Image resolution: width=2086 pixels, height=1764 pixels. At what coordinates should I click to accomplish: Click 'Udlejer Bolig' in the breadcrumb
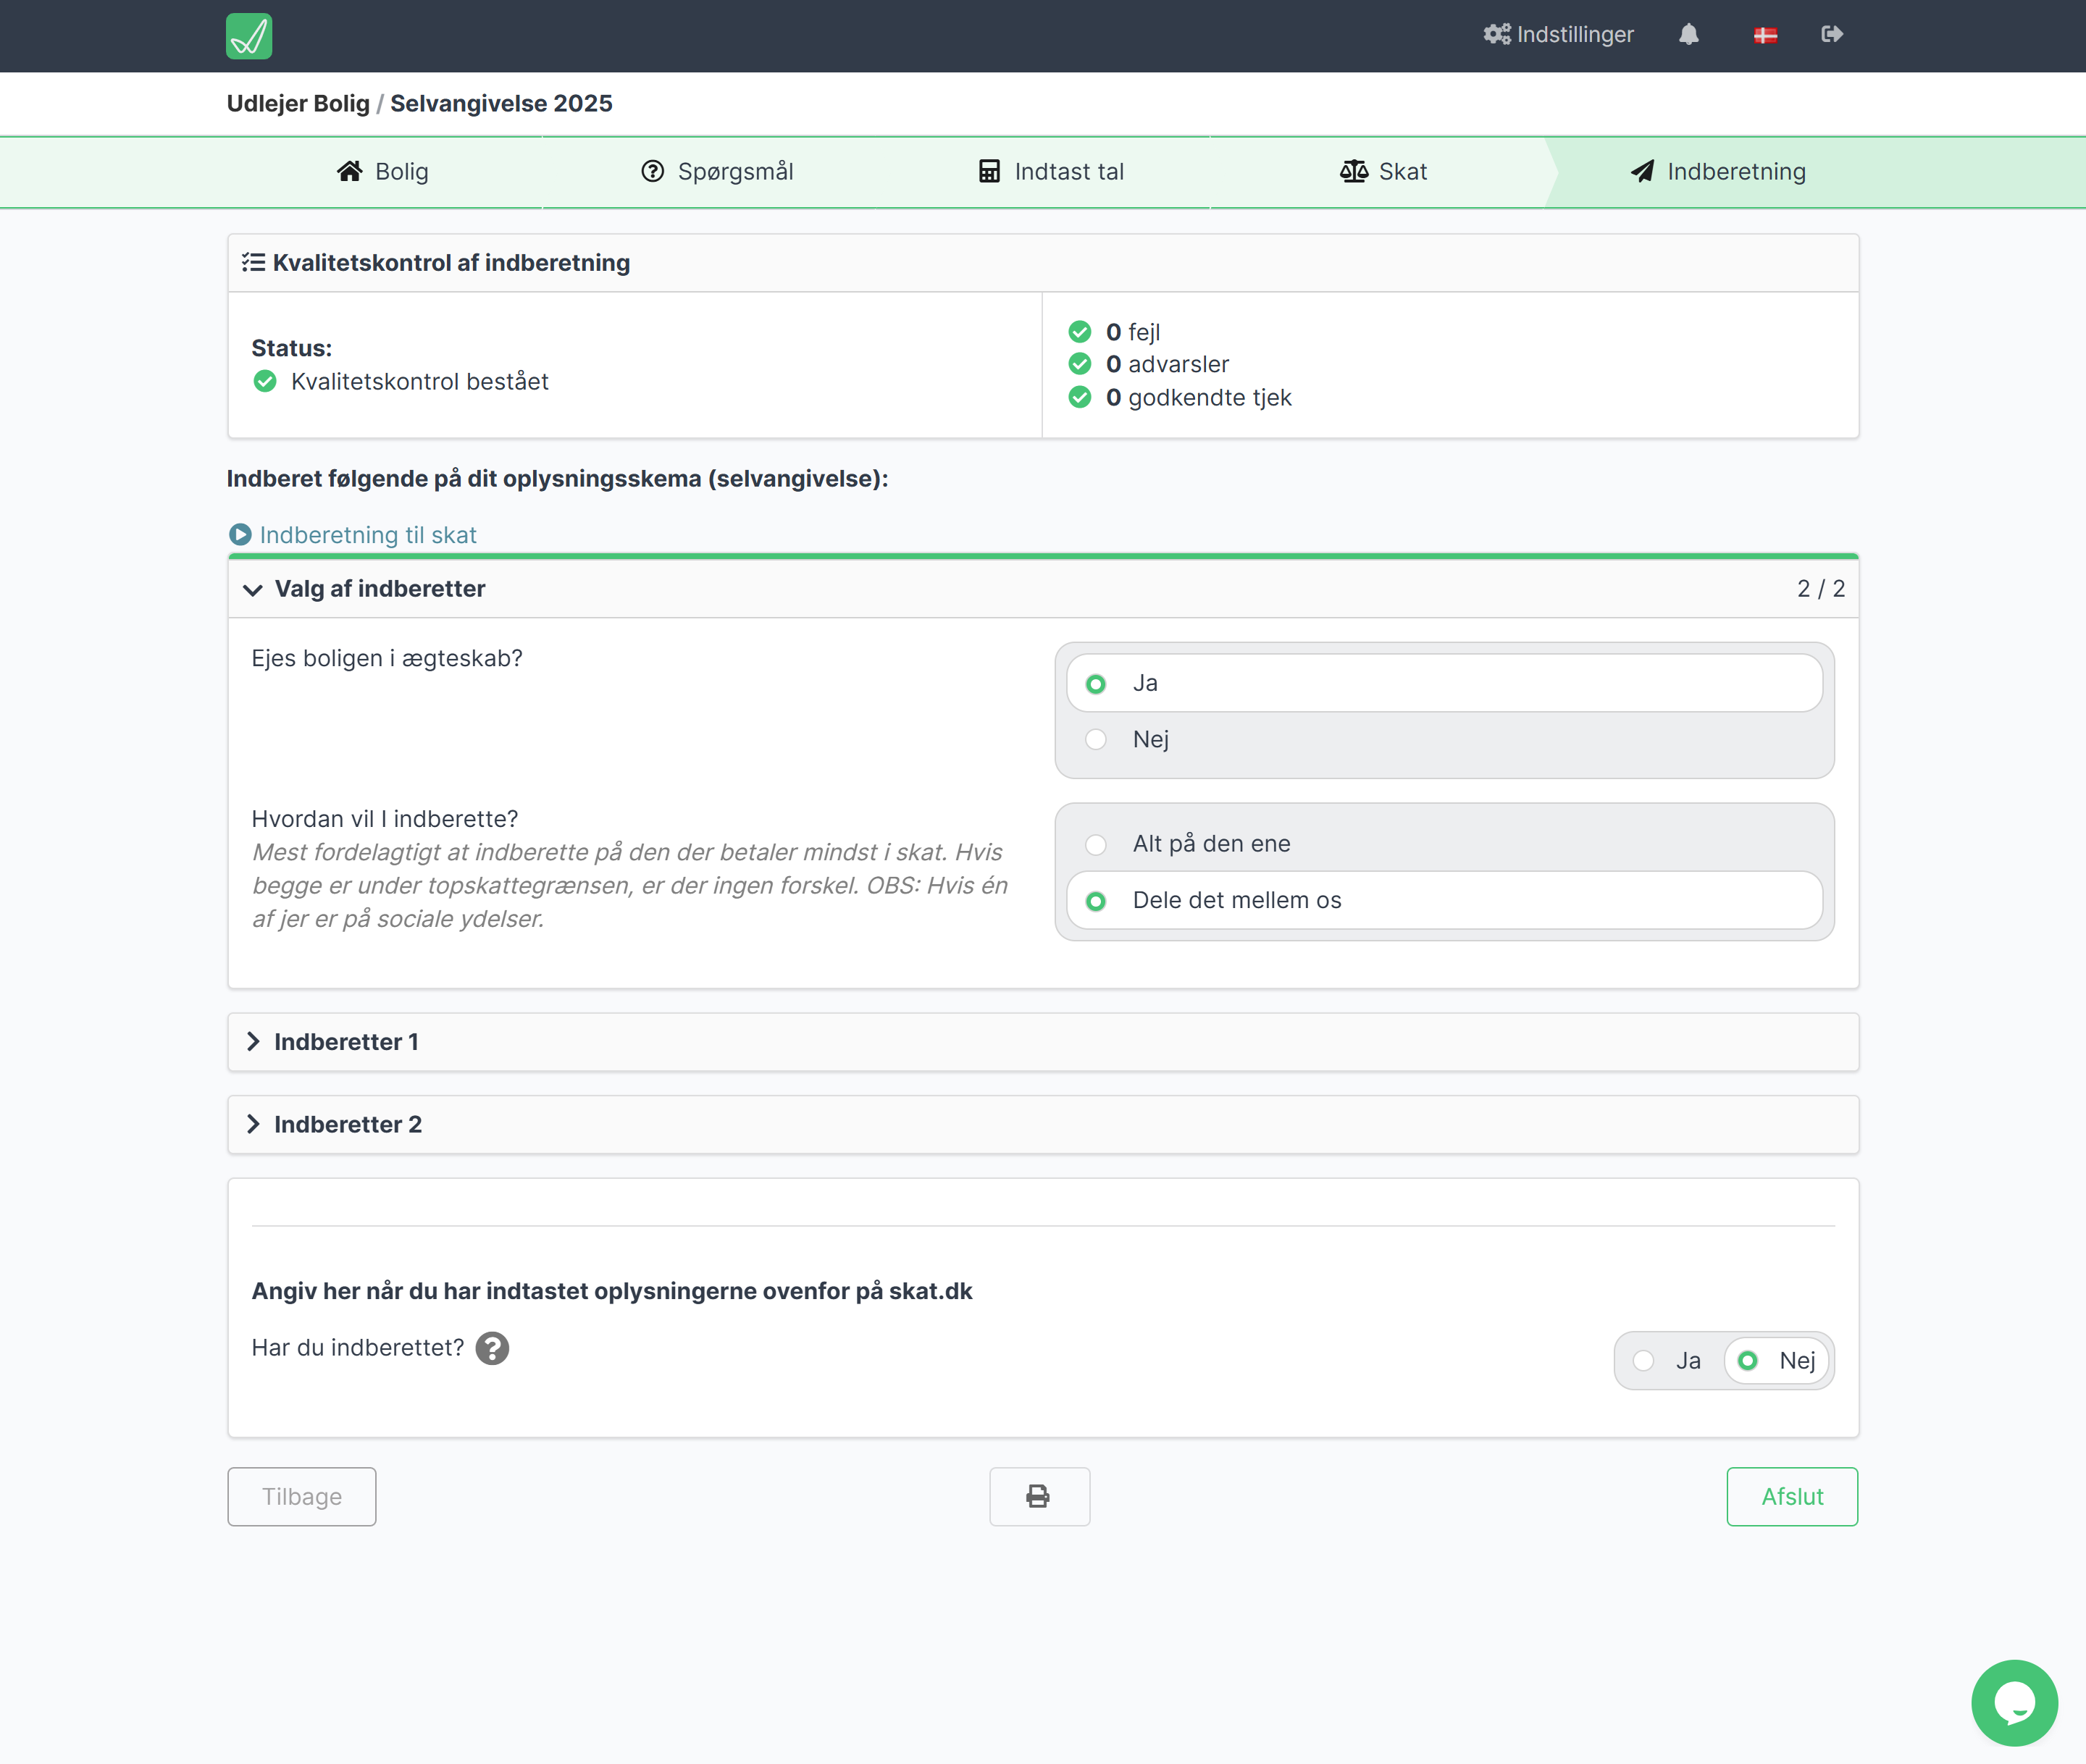click(298, 104)
